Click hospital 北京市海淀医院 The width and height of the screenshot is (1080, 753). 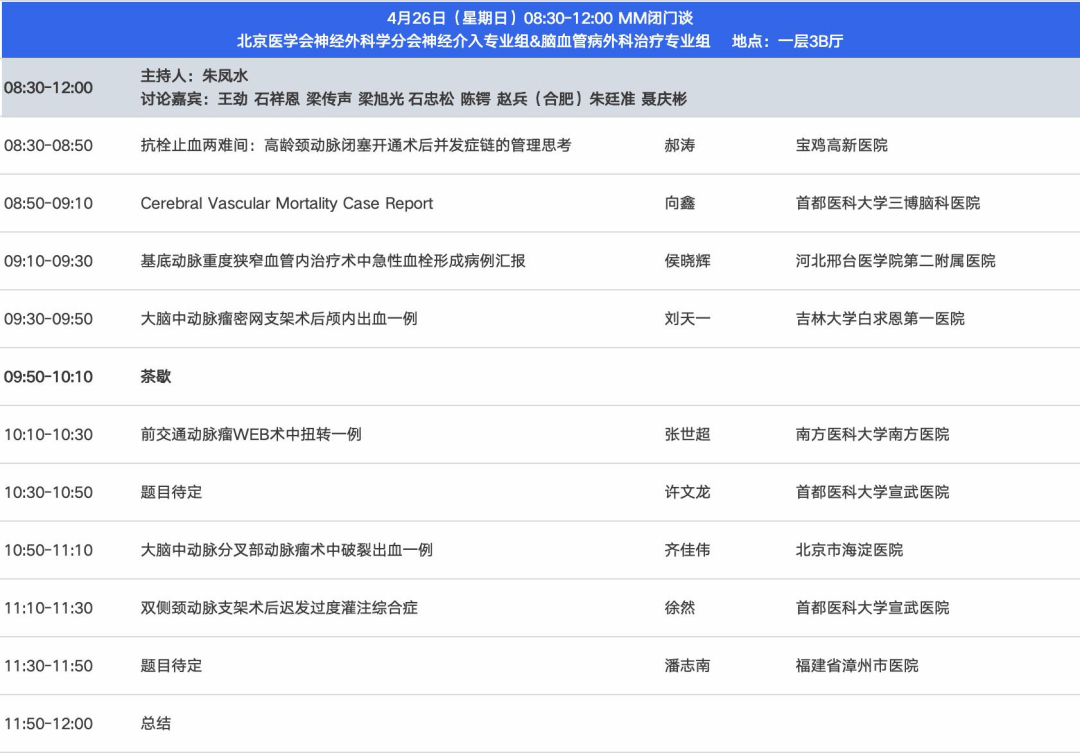[849, 550]
